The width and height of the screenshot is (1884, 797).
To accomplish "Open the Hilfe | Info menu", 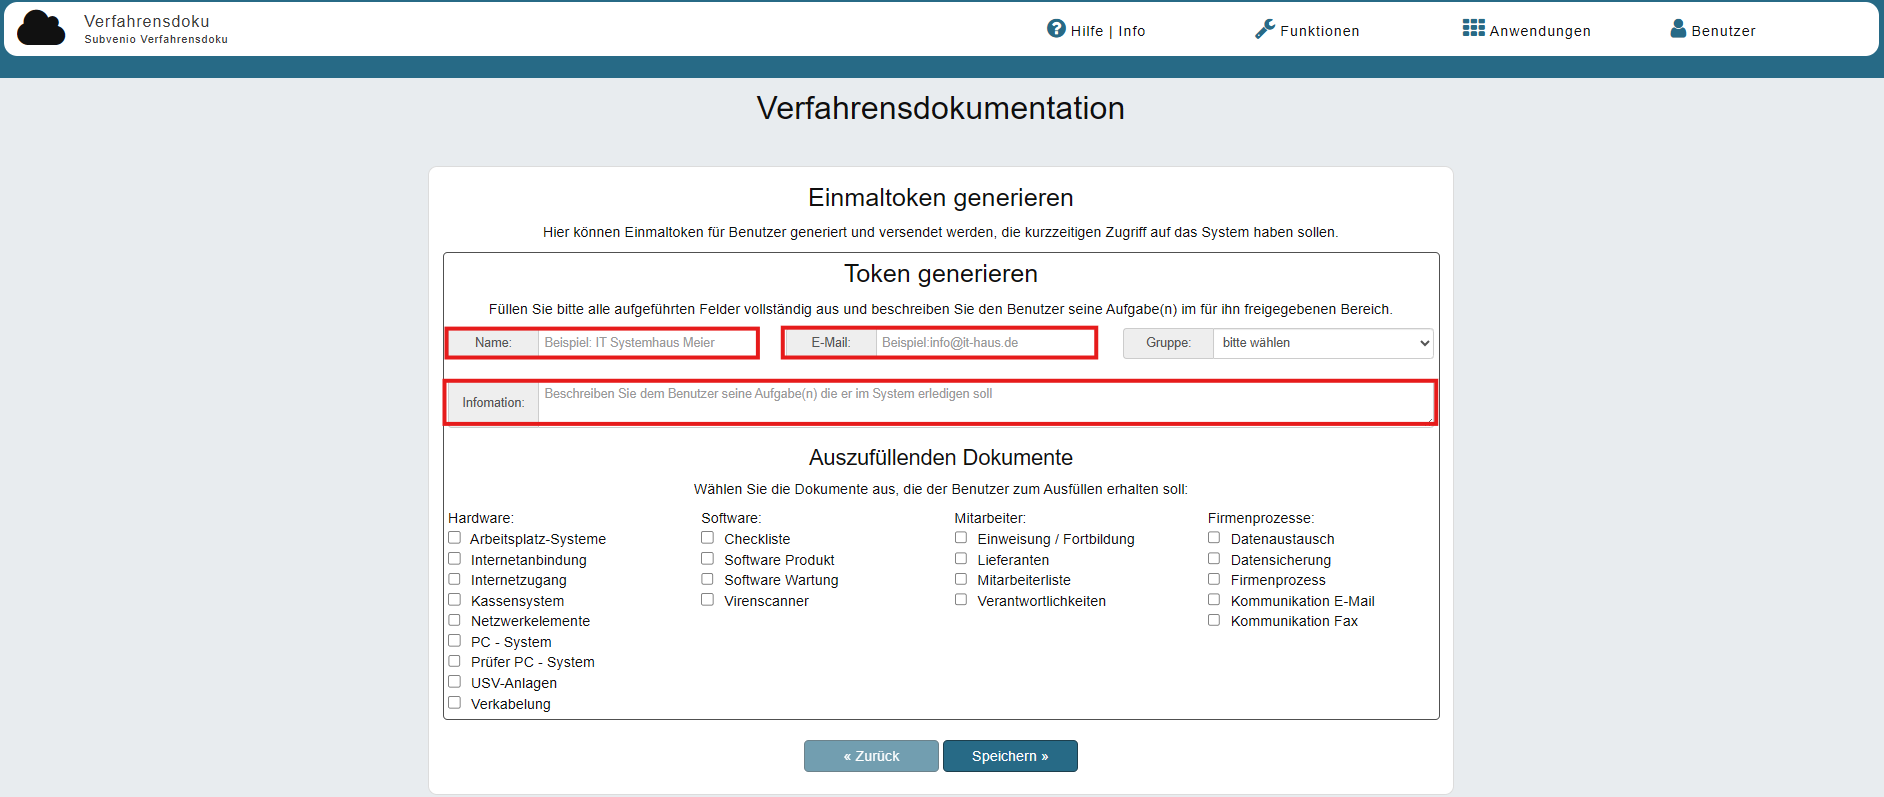I will 1096,30.
